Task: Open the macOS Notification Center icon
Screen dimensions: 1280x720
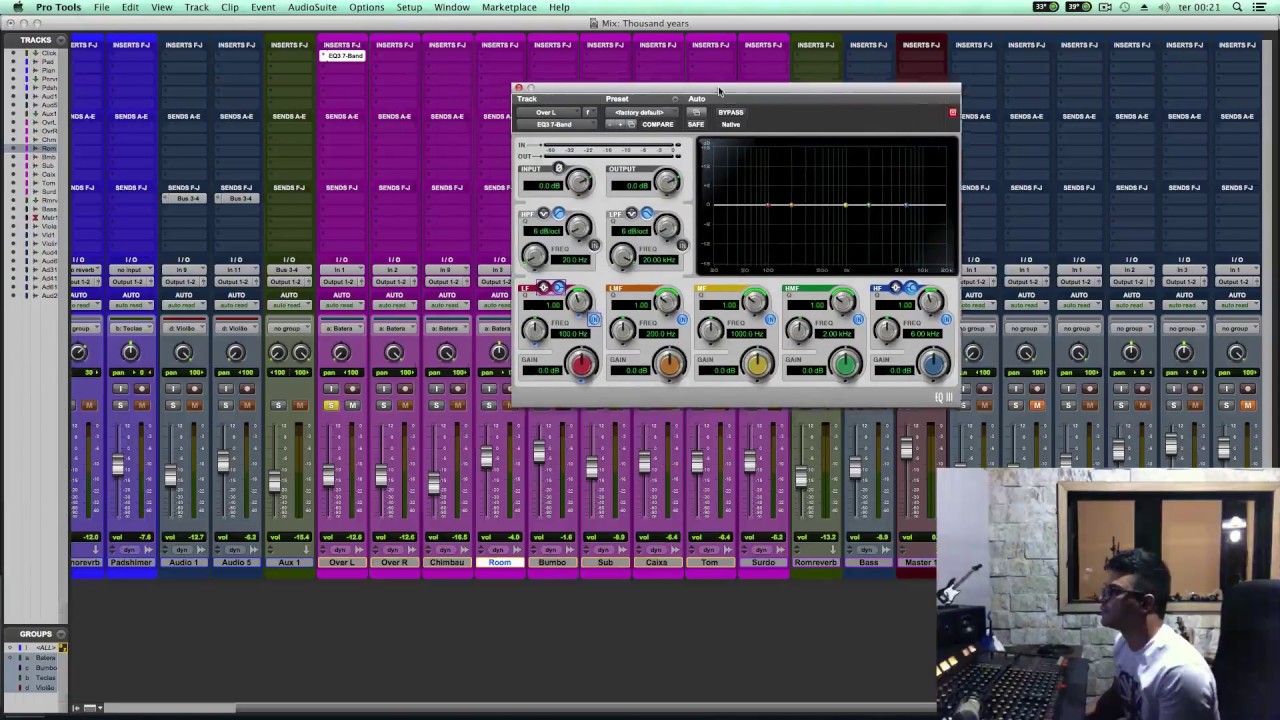Action: (1260, 7)
